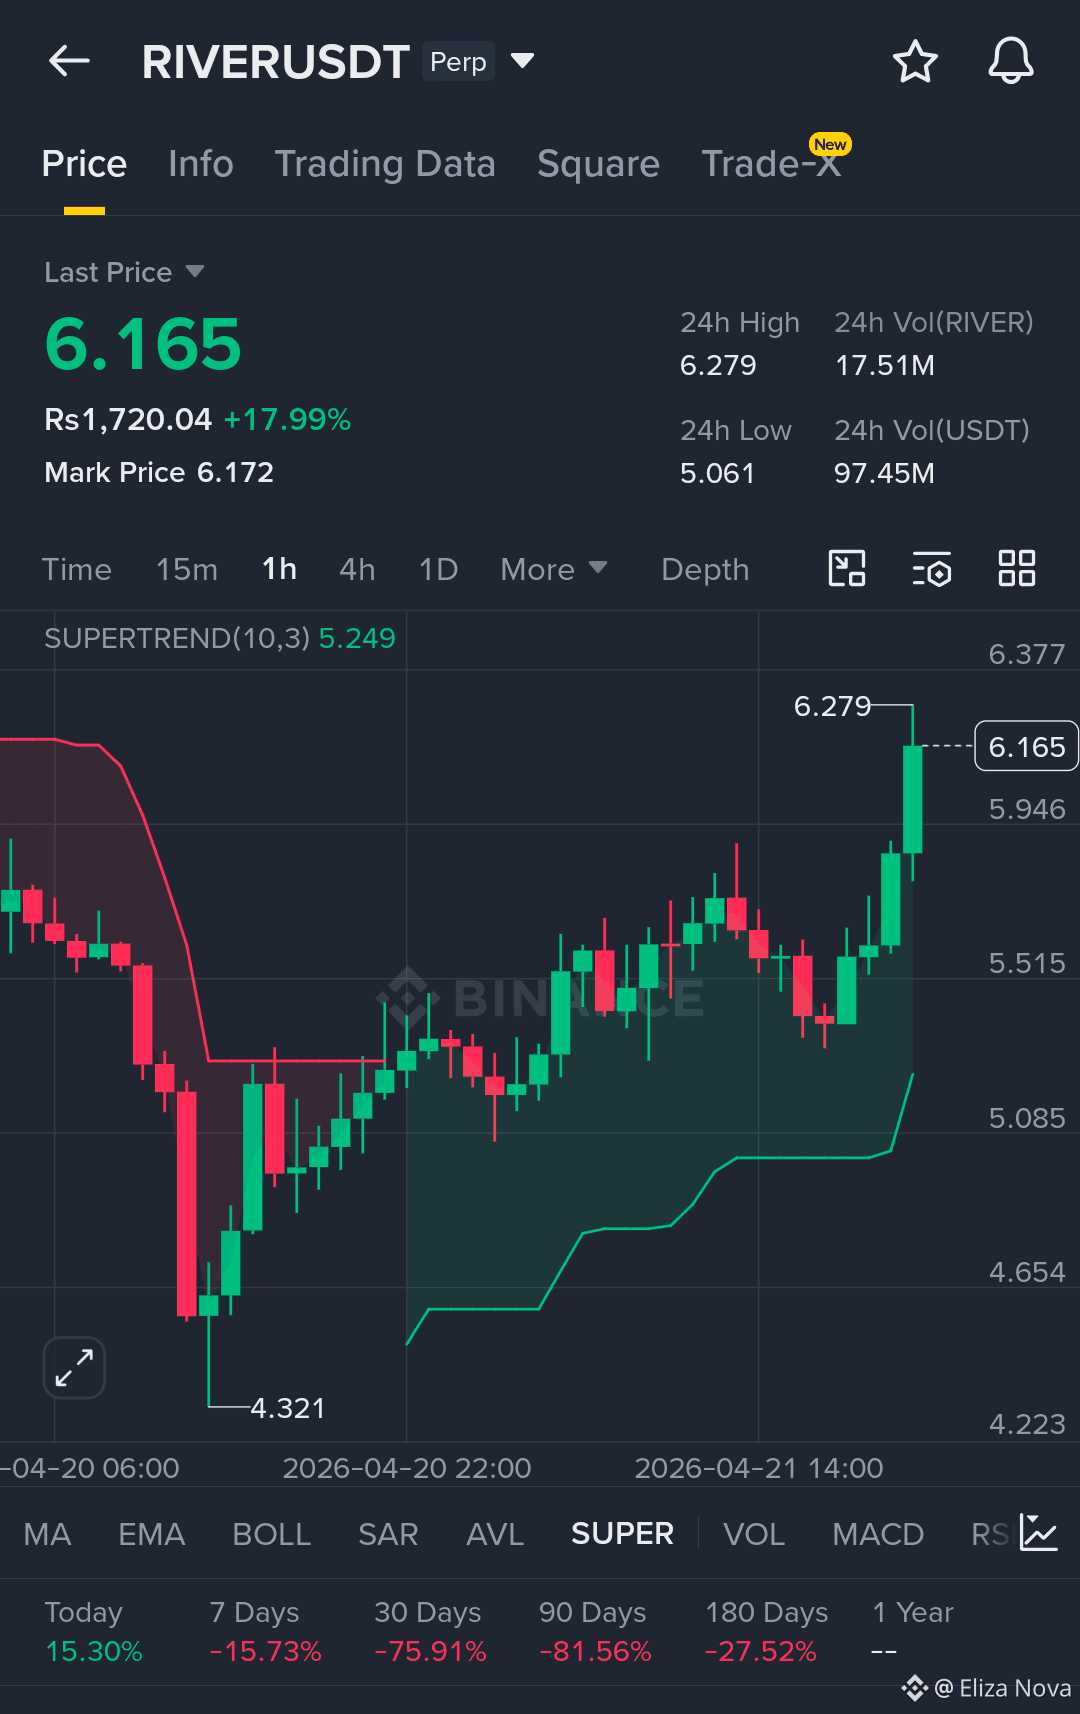
Task: Select the 1D timeframe
Action: [438, 569]
